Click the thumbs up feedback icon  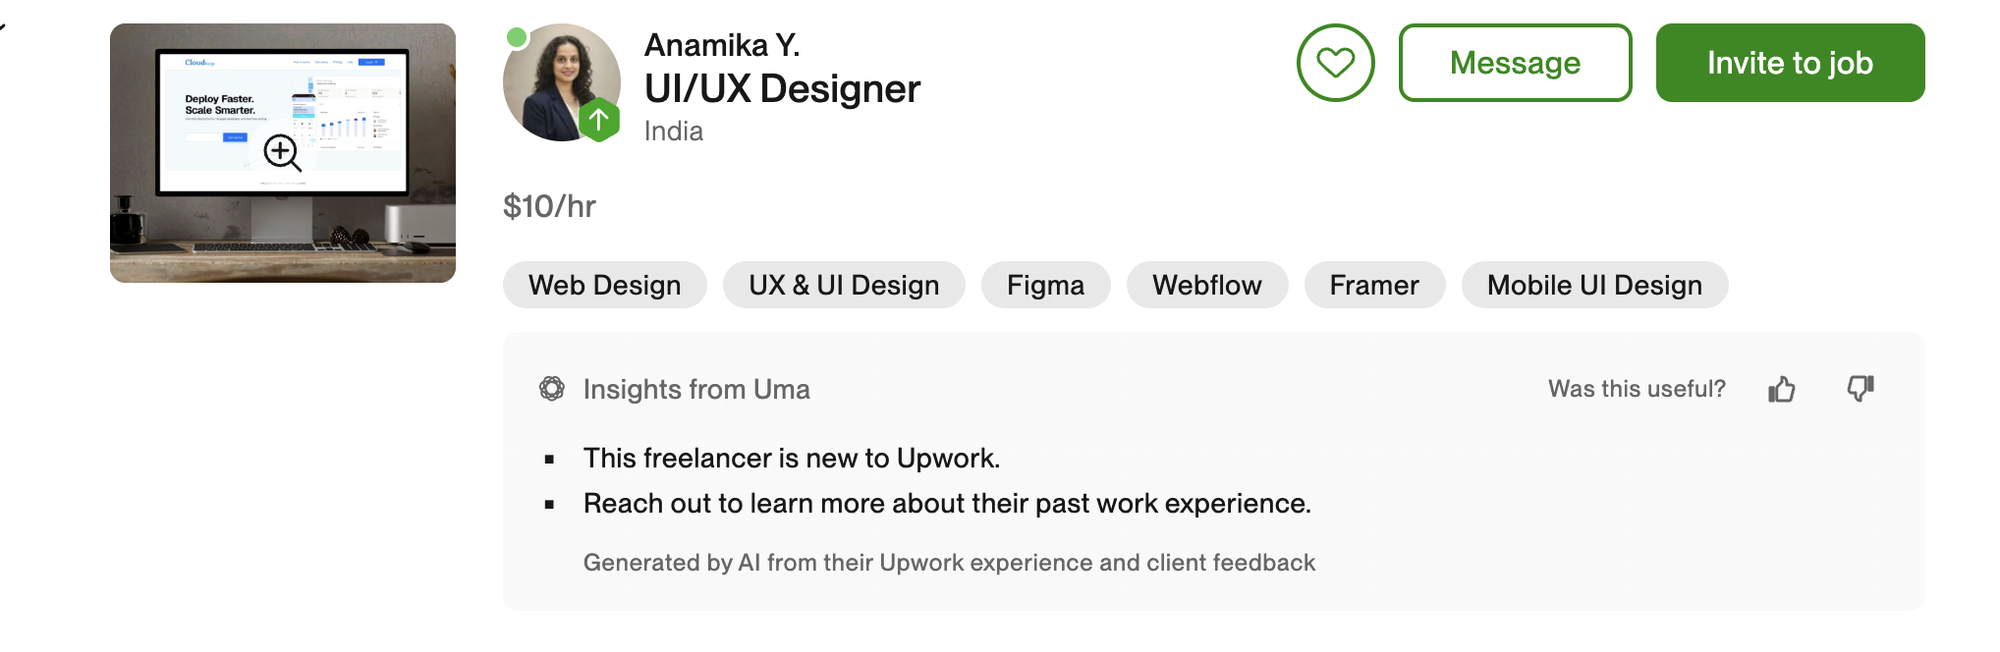pos(1782,389)
